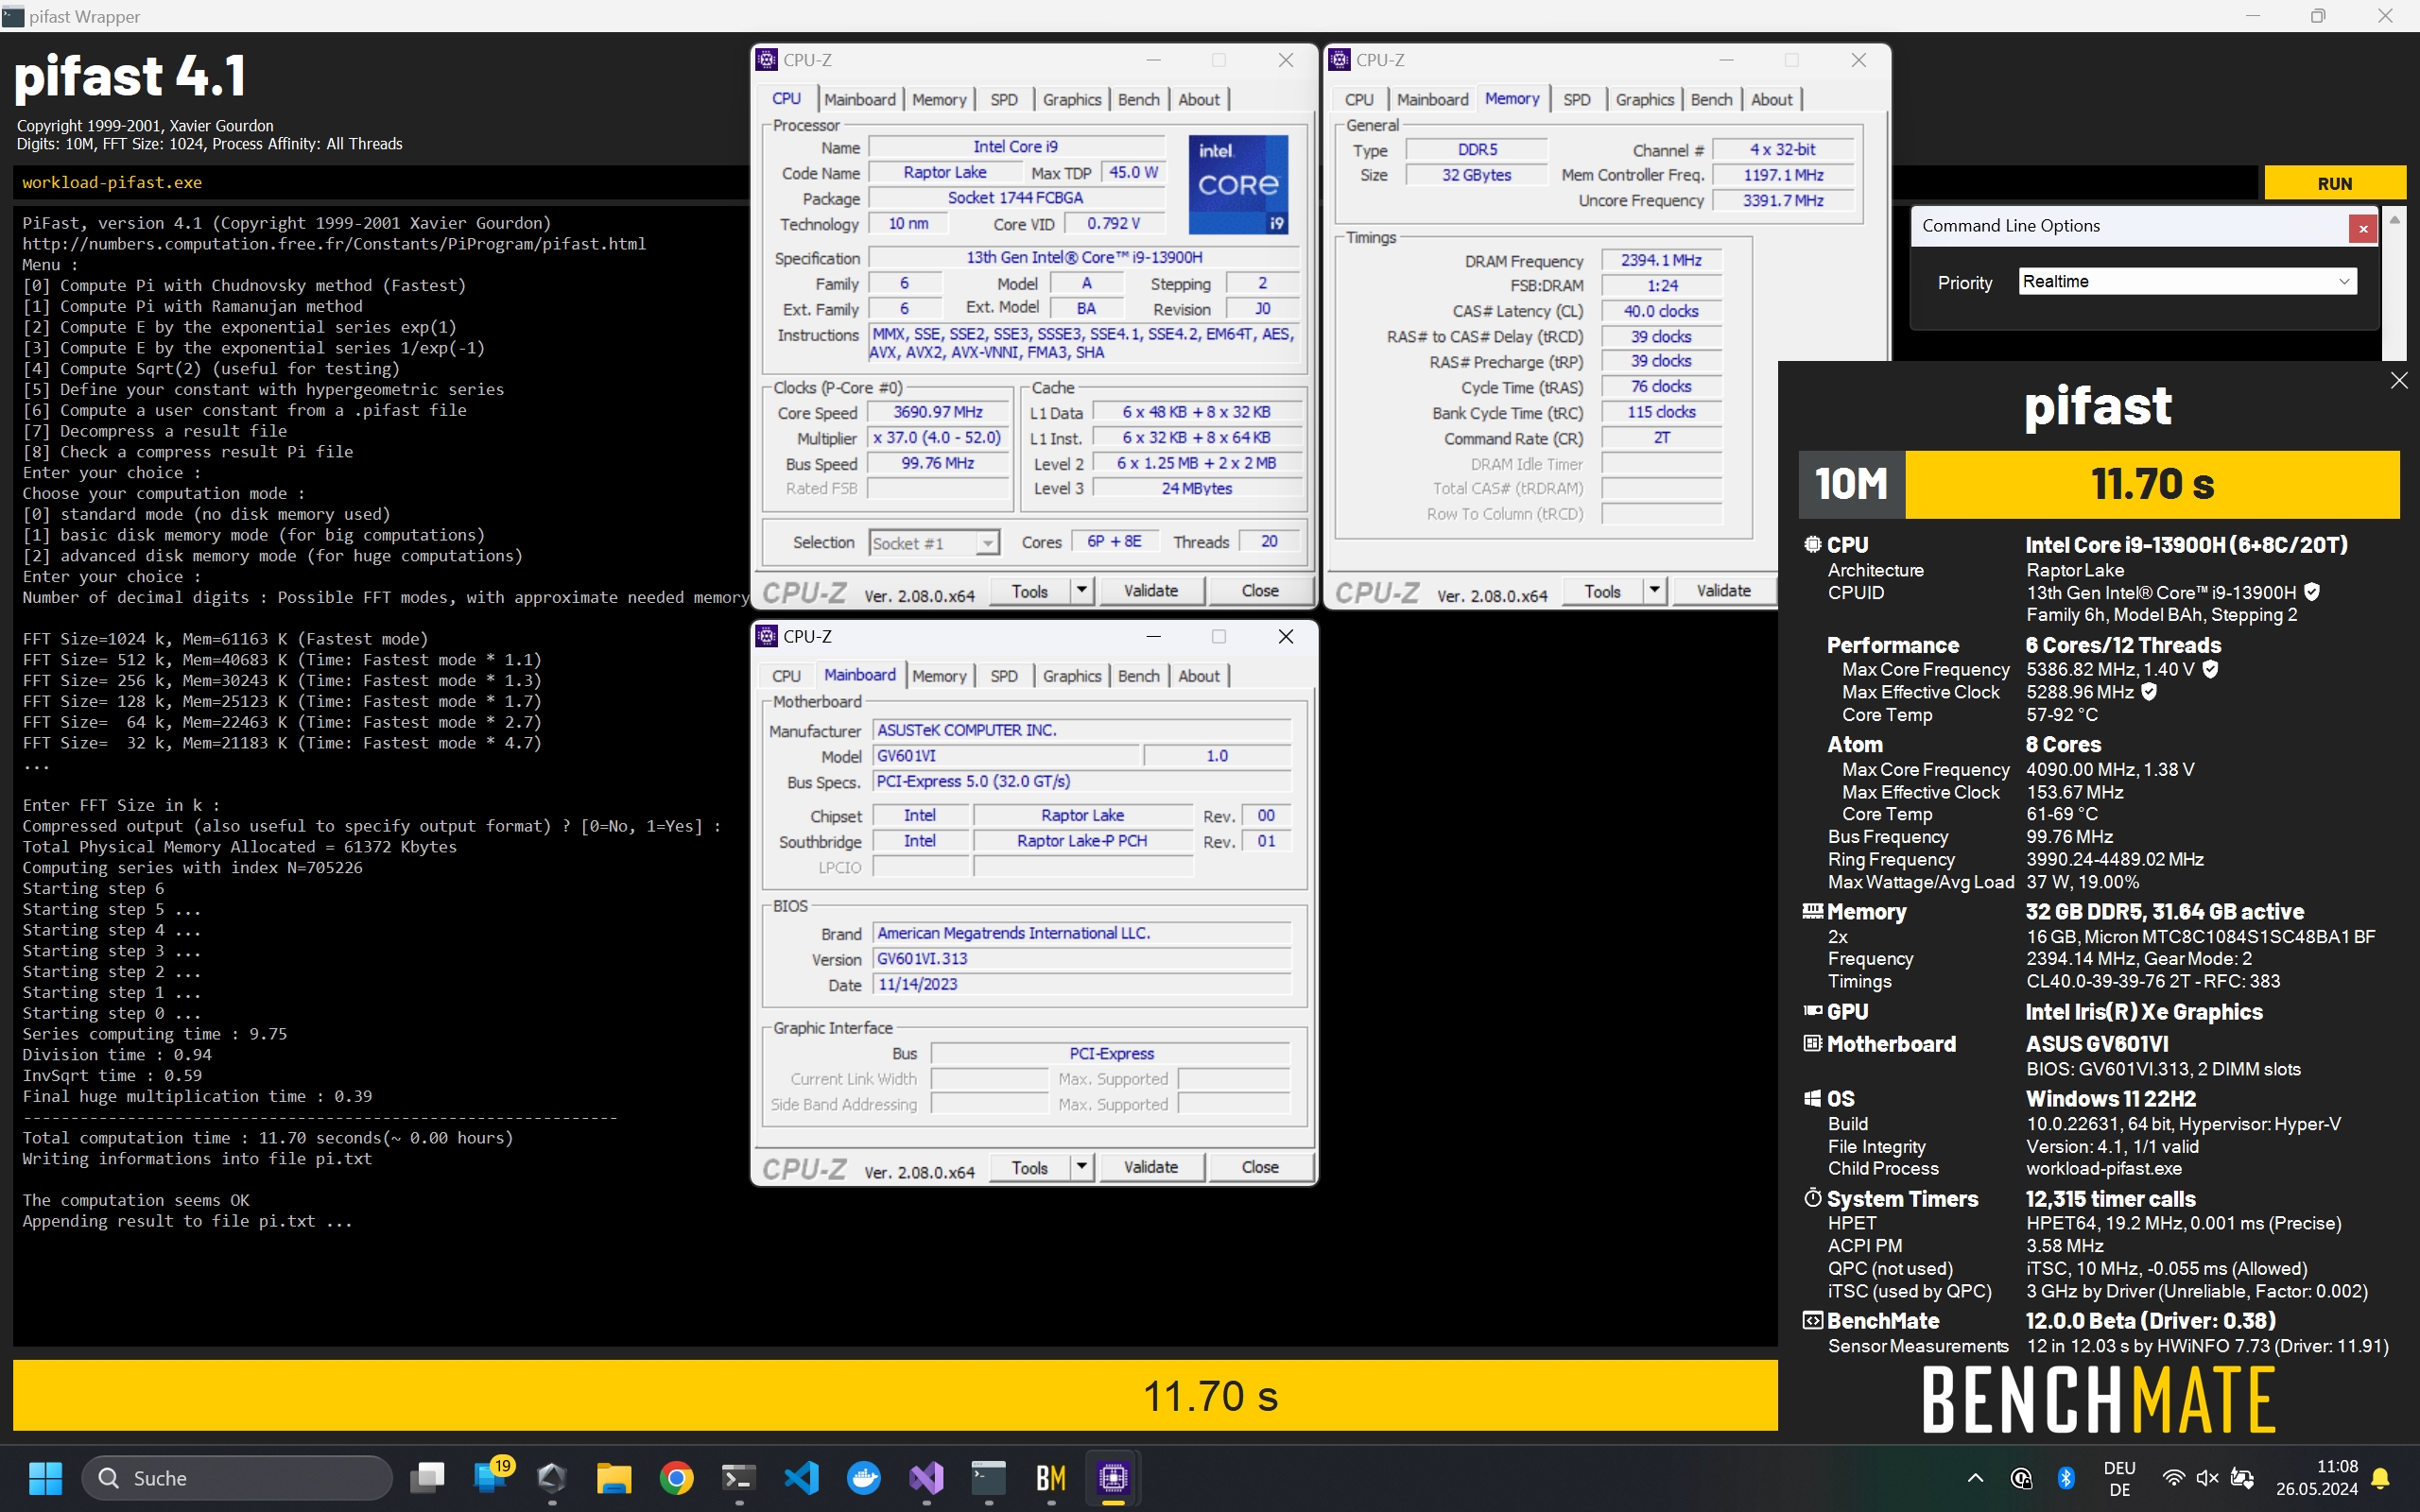Image resolution: width=2420 pixels, height=1512 pixels.
Task: Open Graphics tab in CPU-Z Memory window
Action: point(1644,99)
